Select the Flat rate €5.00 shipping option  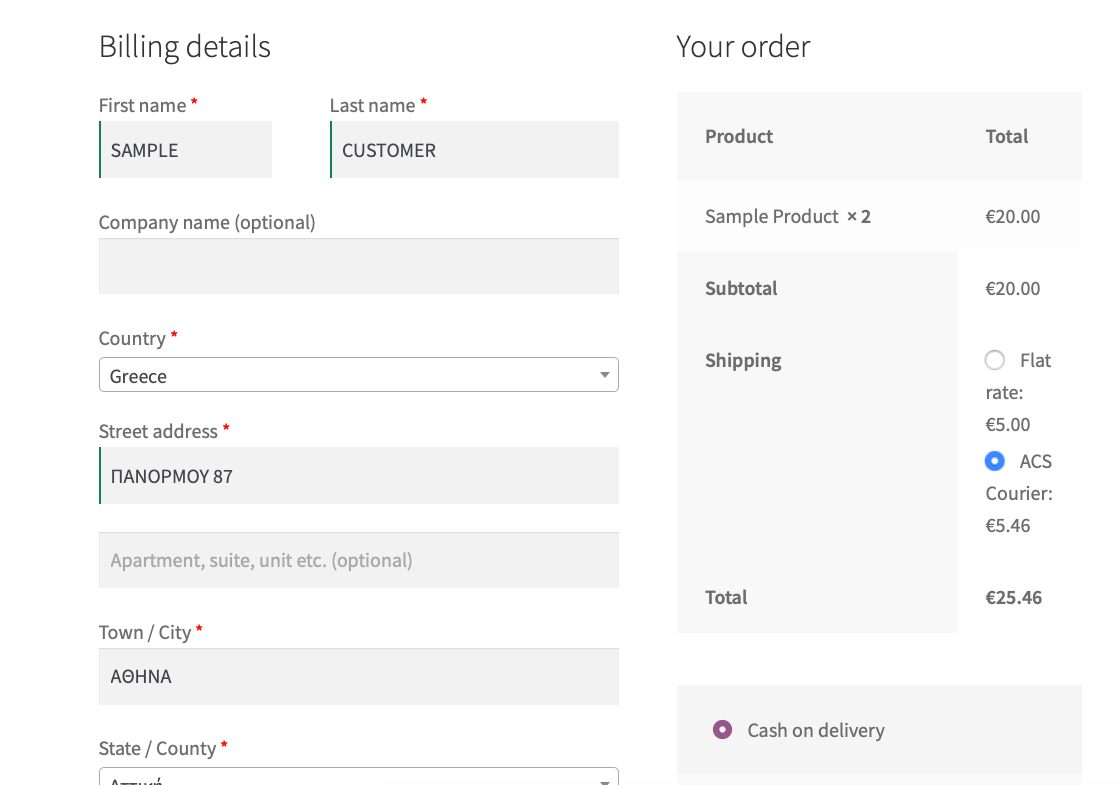(995, 360)
